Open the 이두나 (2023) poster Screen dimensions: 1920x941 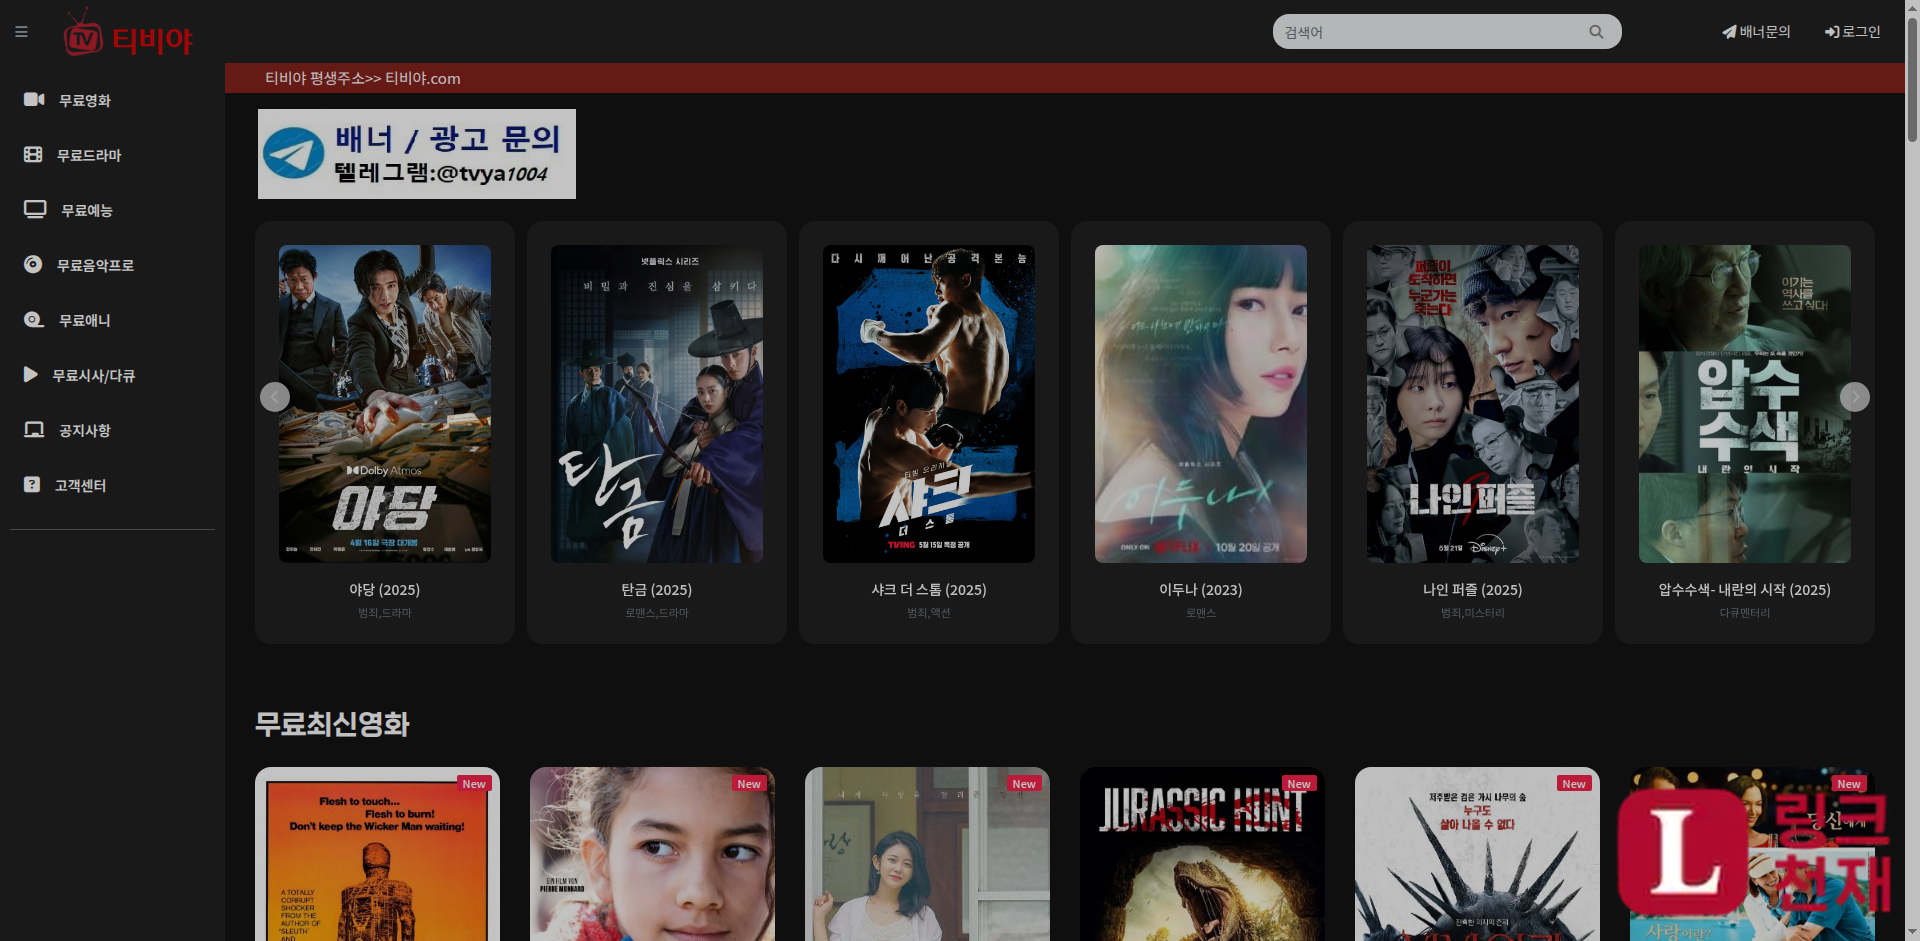[x=1201, y=404]
